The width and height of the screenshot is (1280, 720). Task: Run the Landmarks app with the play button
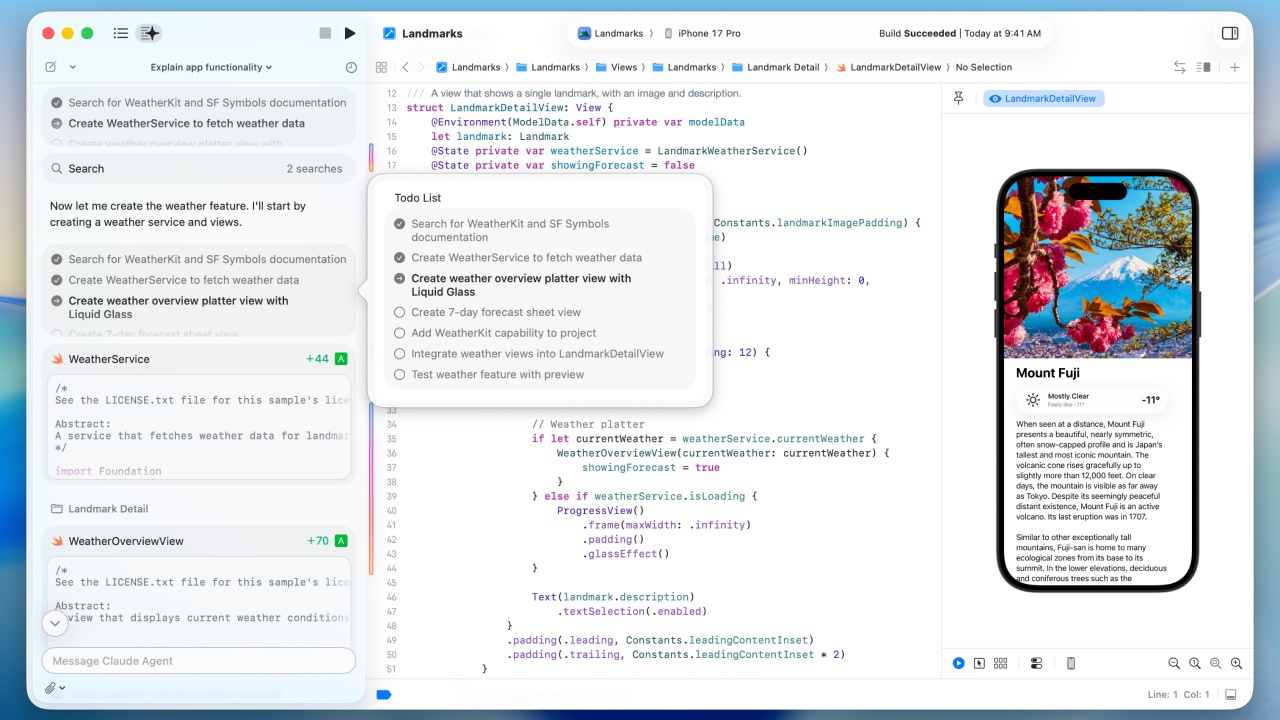click(x=349, y=33)
